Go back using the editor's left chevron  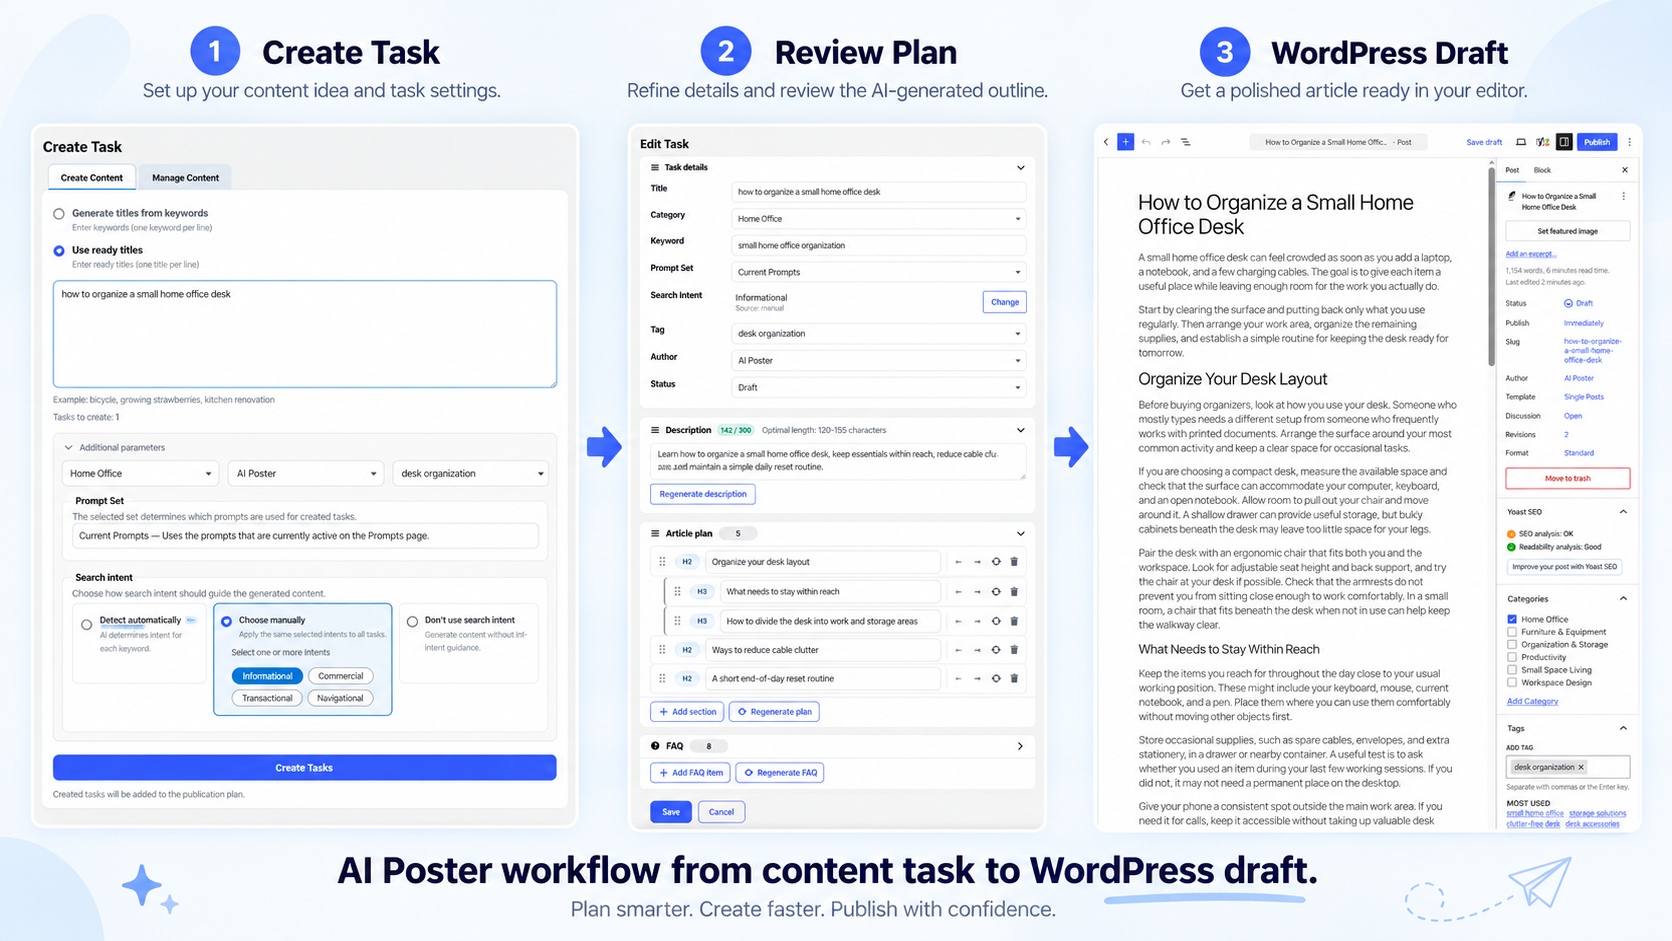click(1106, 142)
